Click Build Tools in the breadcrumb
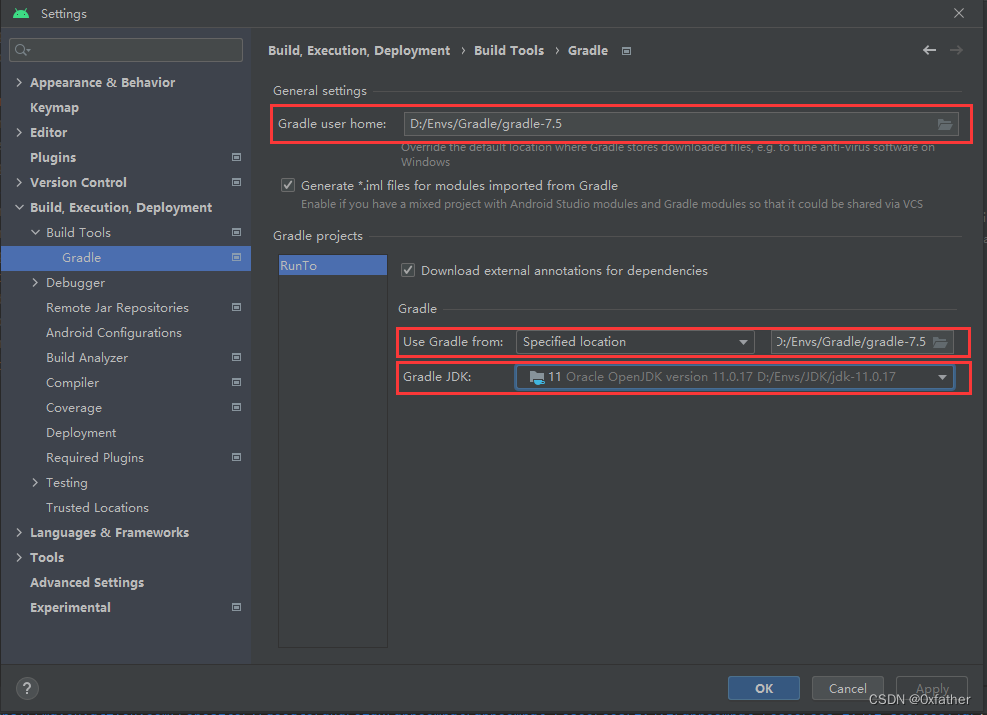The image size is (987, 715). pos(509,50)
